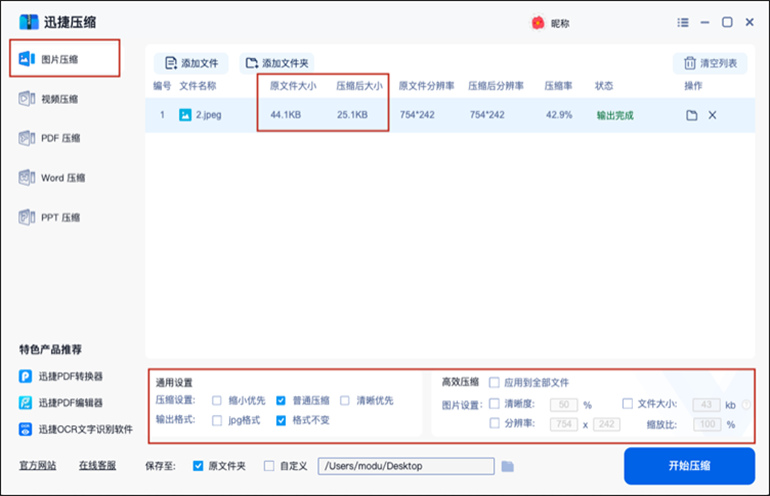Click the Word 压缩 sidebar icon
Screen dimensions: 770x496
coord(27,177)
